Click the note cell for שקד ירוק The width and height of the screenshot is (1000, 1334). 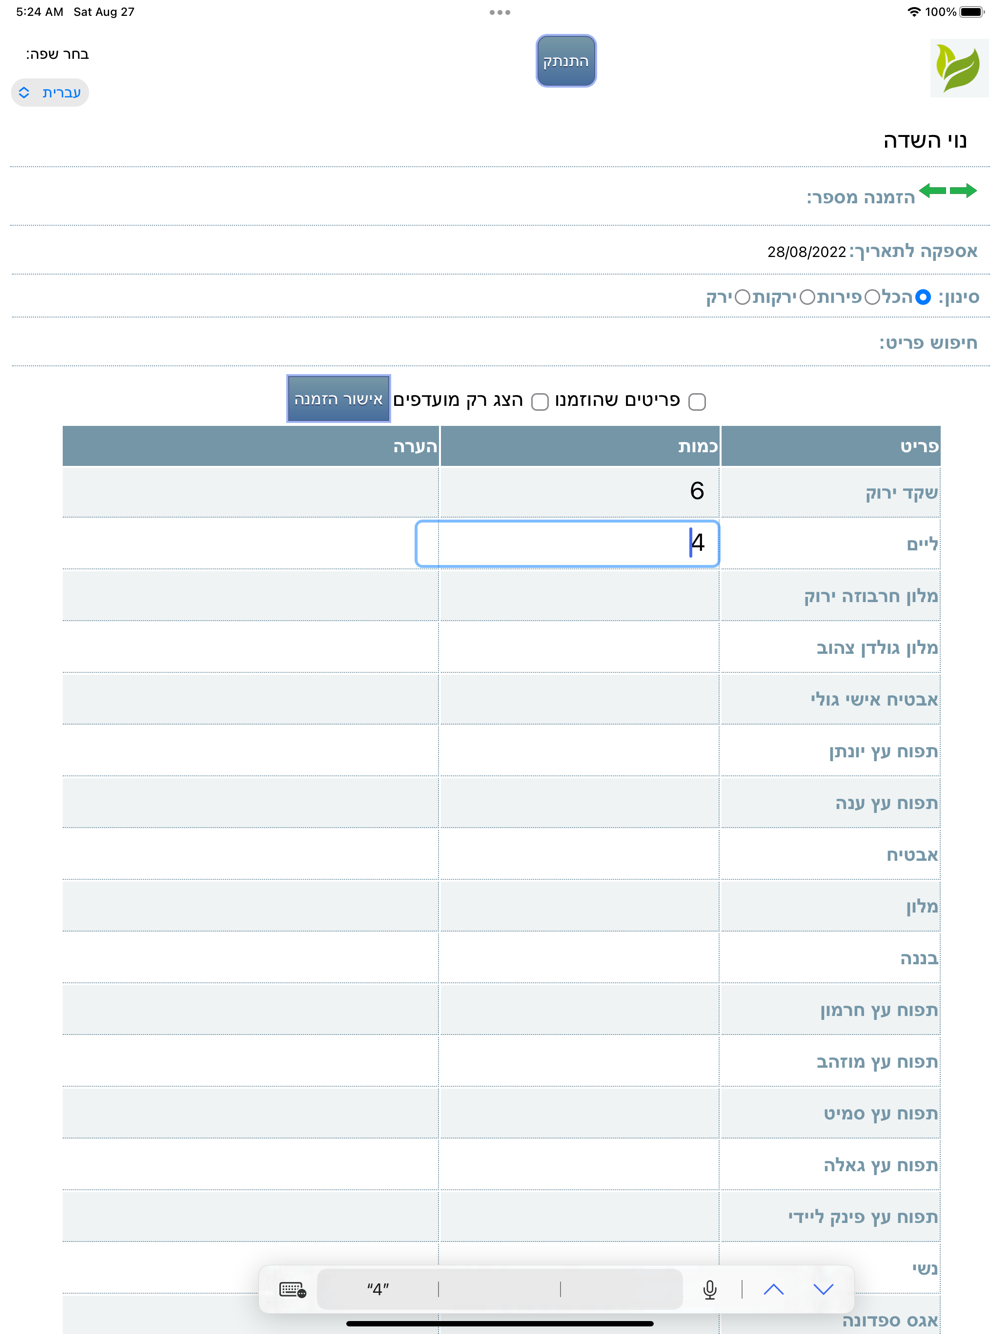250,491
